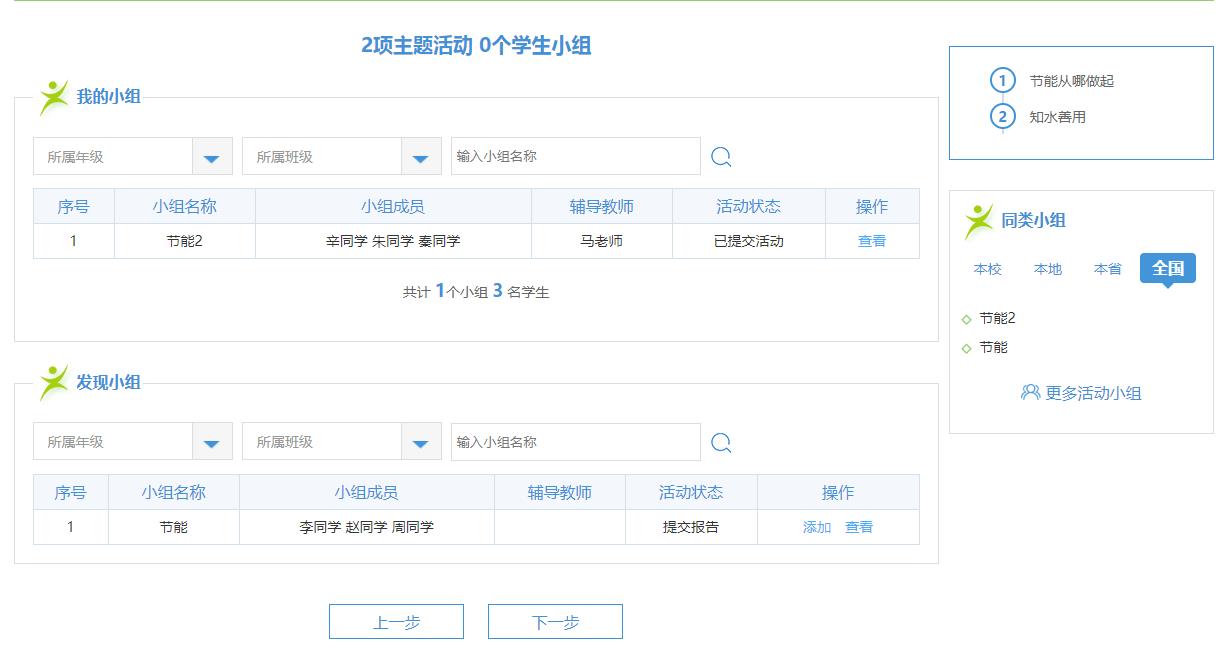The height and width of the screenshot is (662, 1230).
Task: Click the search icon in 我的小组 section
Action: [721, 157]
